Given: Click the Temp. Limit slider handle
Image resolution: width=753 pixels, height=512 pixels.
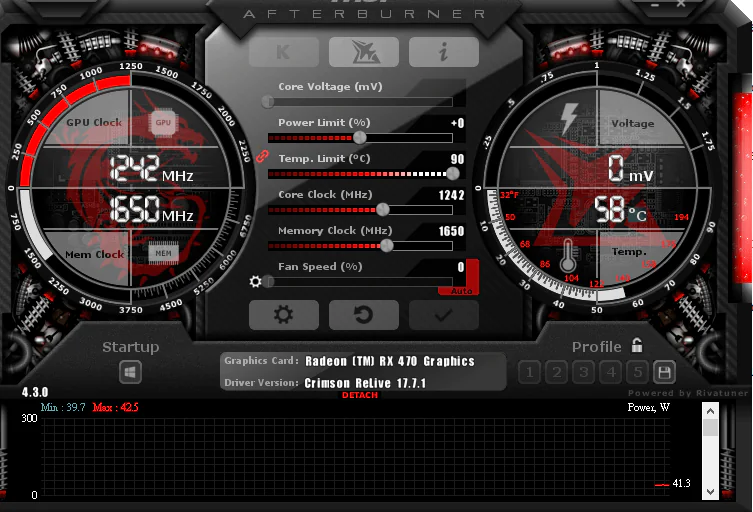Looking at the screenshot, I should coord(452,174).
